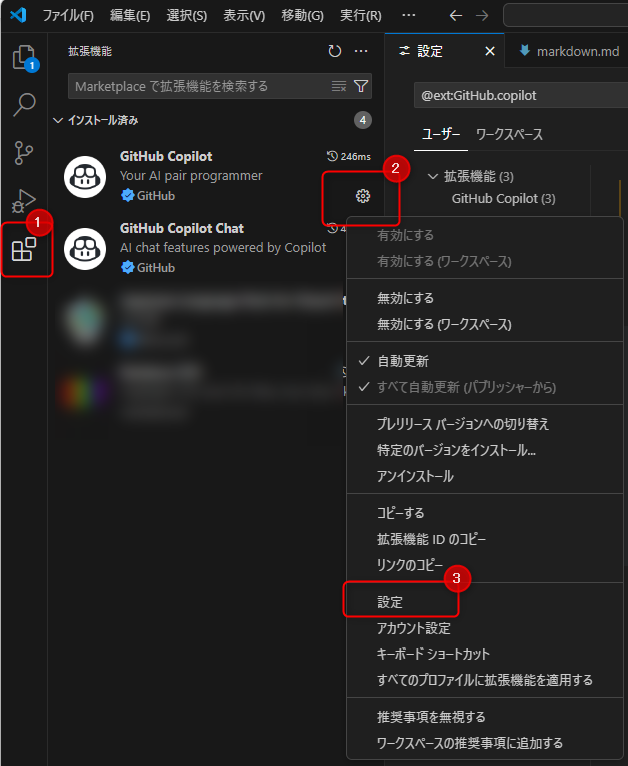The width and height of the screenshot is (628, 766).
Task: Clear the extensions search results icon
Action: tap(338, 86)
